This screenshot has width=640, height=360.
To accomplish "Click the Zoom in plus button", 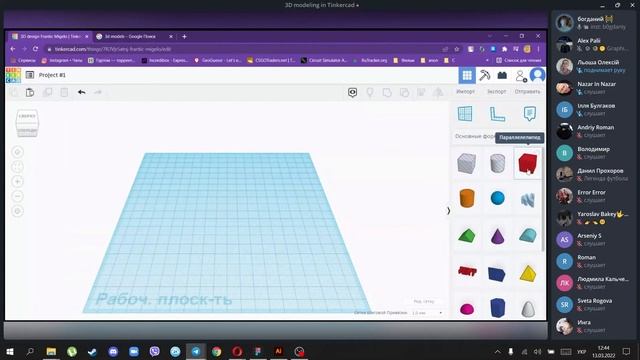I will (17, 181).
